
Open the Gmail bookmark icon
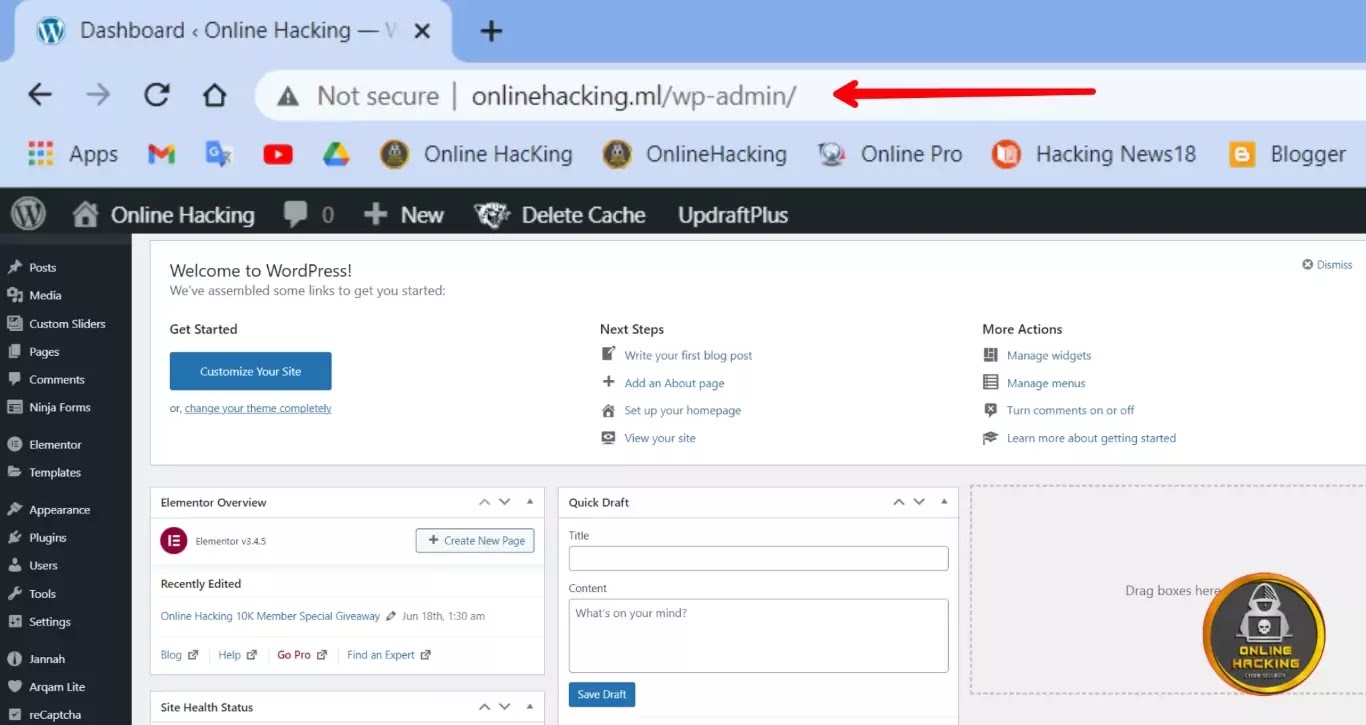pos(161,154)
